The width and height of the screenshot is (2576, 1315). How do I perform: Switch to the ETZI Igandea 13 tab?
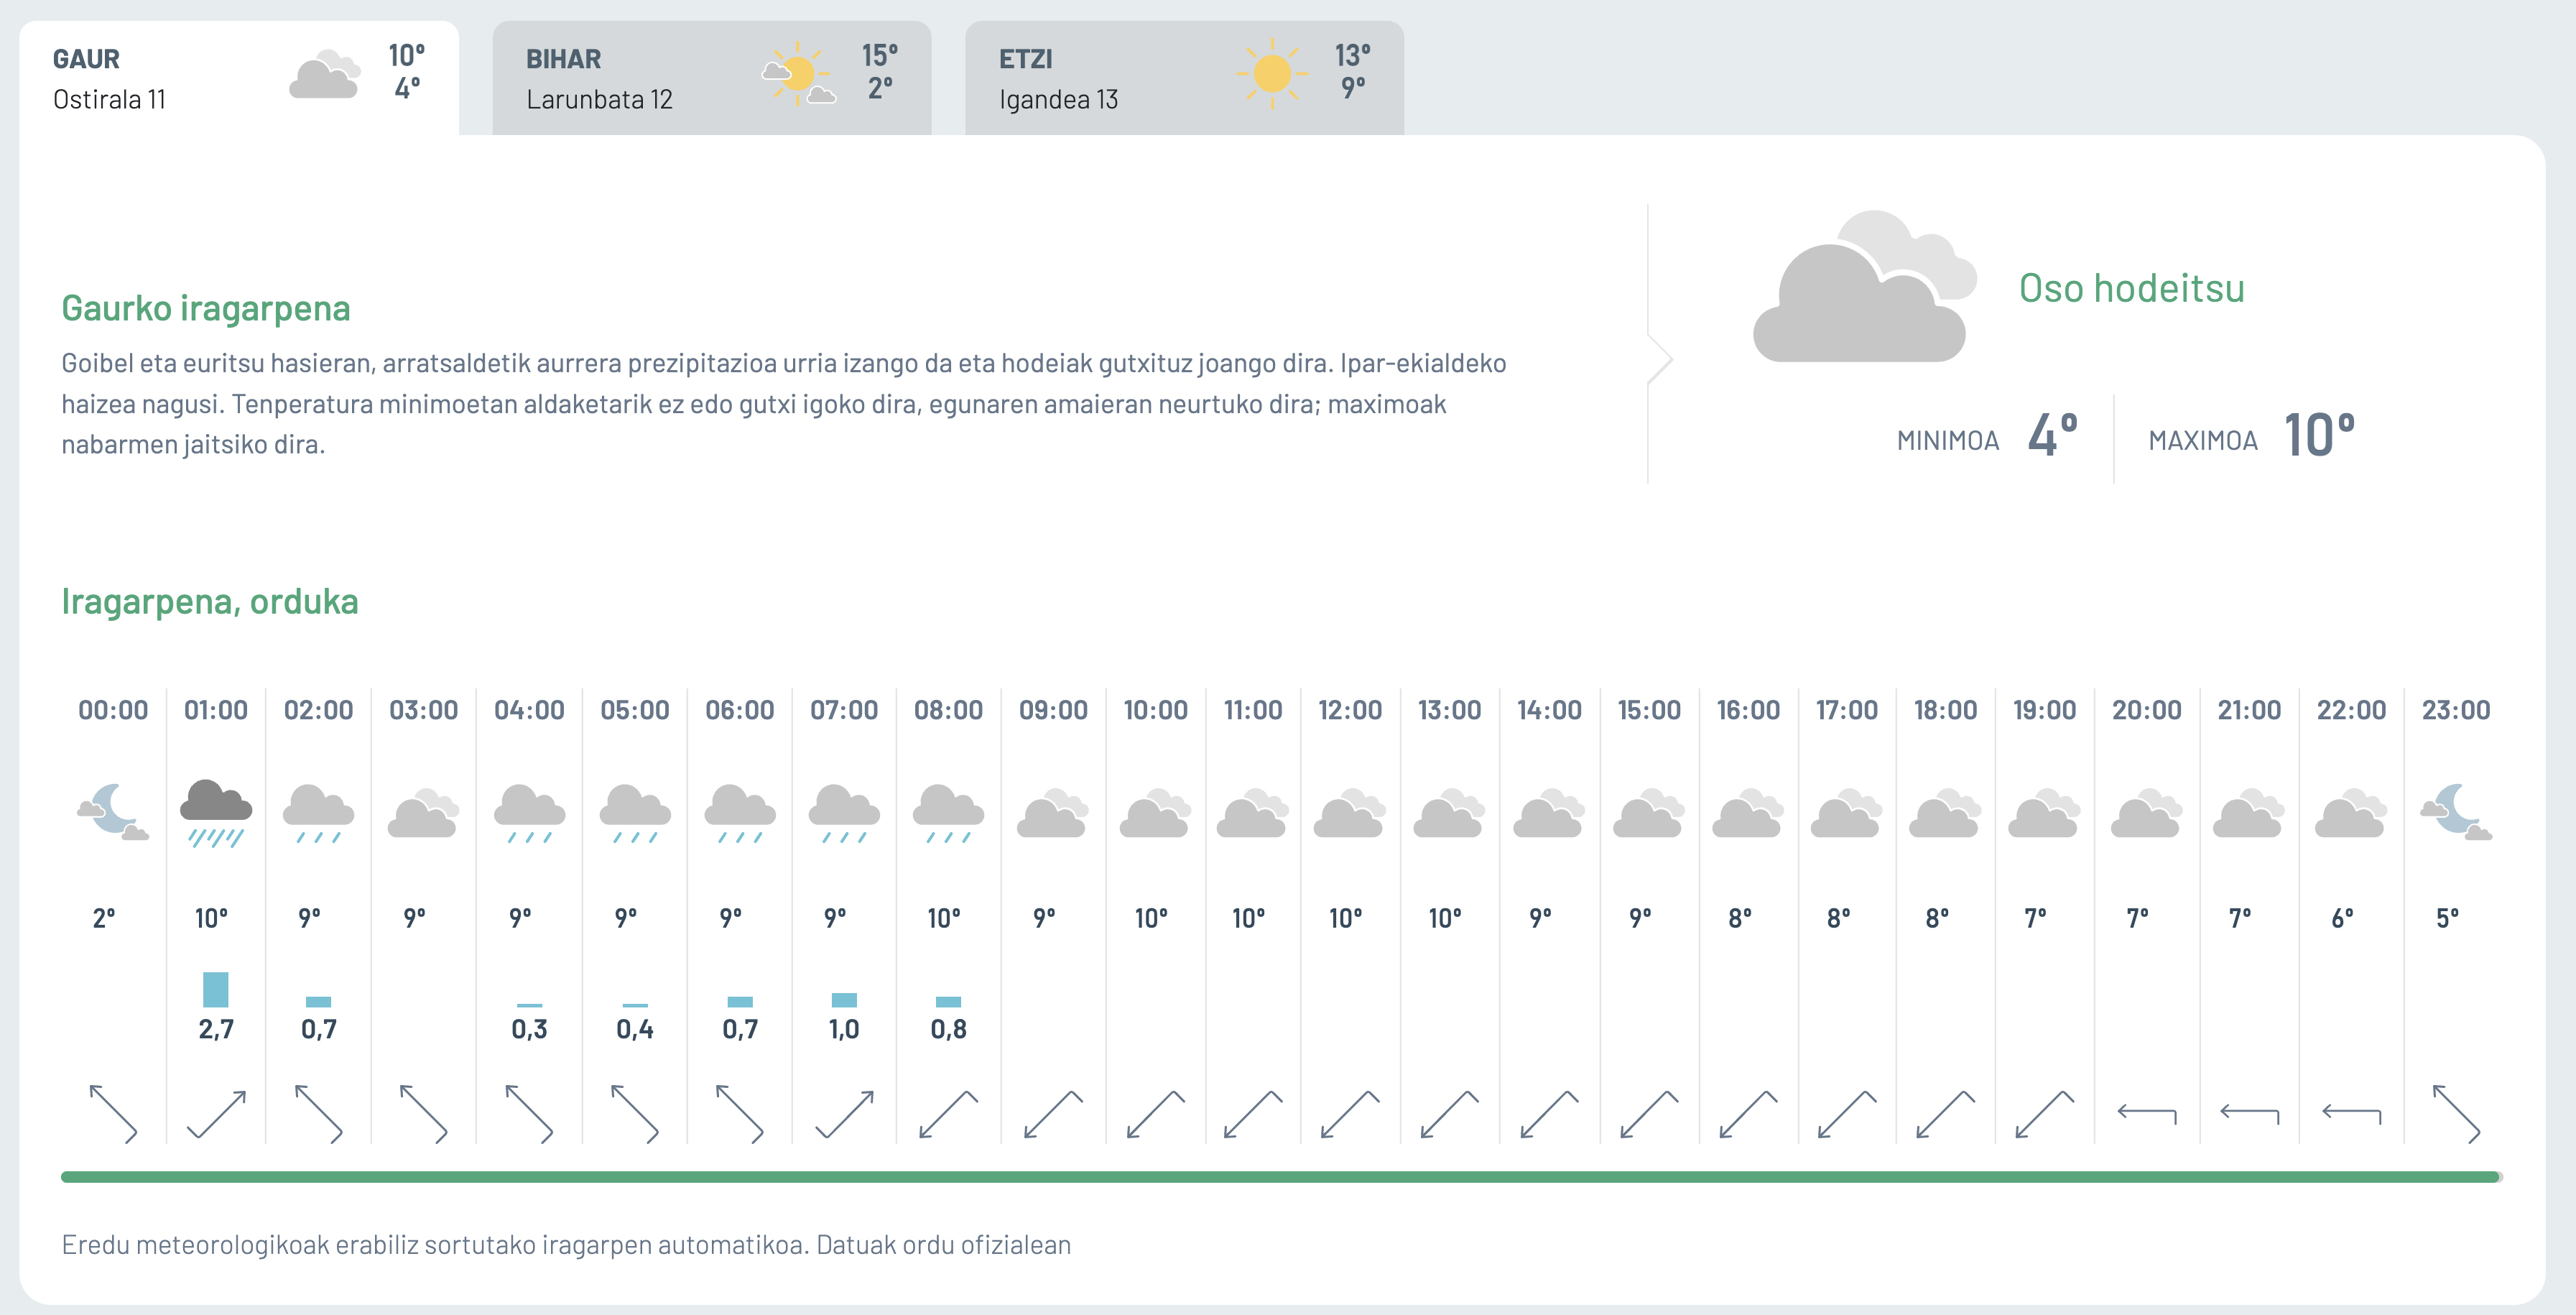[1185, 78]
